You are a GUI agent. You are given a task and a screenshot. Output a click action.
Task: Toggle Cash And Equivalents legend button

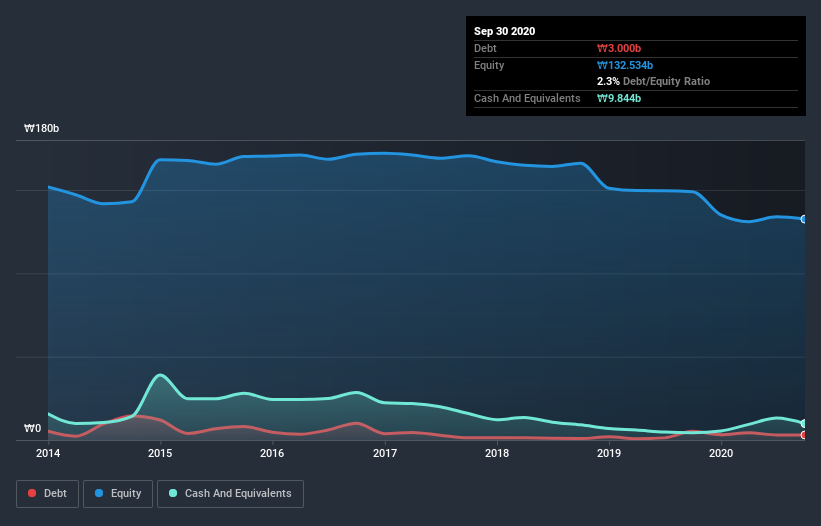(x=230, y=494)
